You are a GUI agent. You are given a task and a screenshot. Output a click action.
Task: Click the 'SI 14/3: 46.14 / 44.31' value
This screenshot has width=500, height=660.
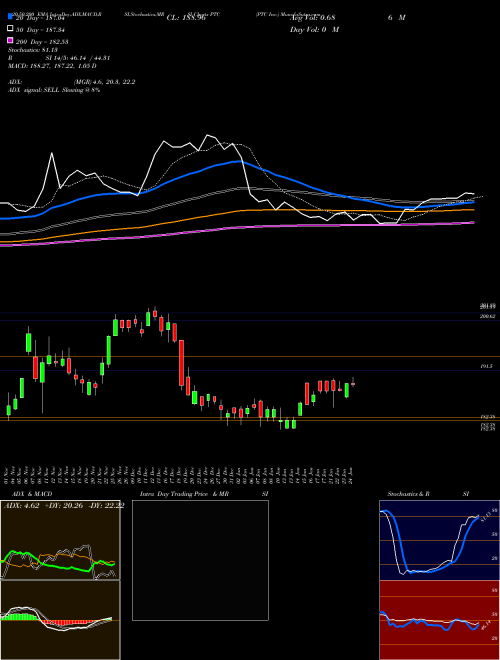coord(78,58)
